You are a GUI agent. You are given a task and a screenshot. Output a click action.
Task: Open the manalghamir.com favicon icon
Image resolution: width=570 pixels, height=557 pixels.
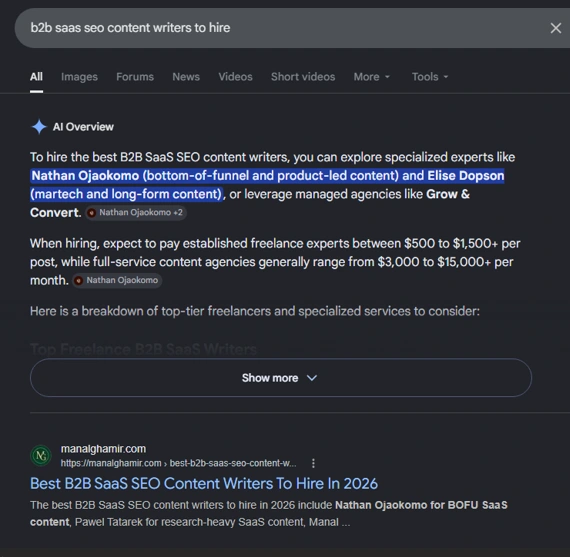(x=41, y=455)
